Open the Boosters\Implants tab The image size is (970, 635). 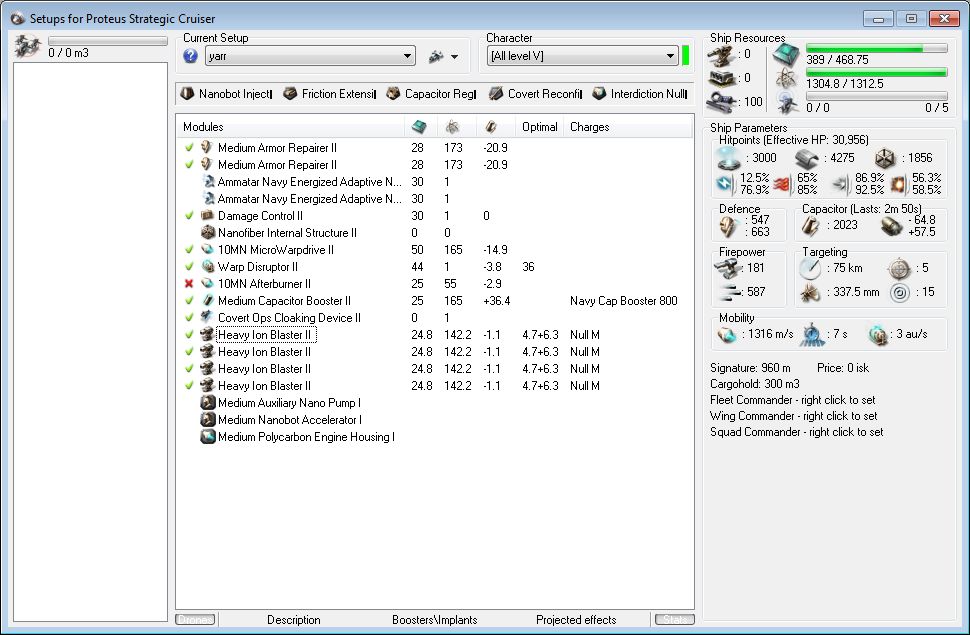(x=435, y=620)
